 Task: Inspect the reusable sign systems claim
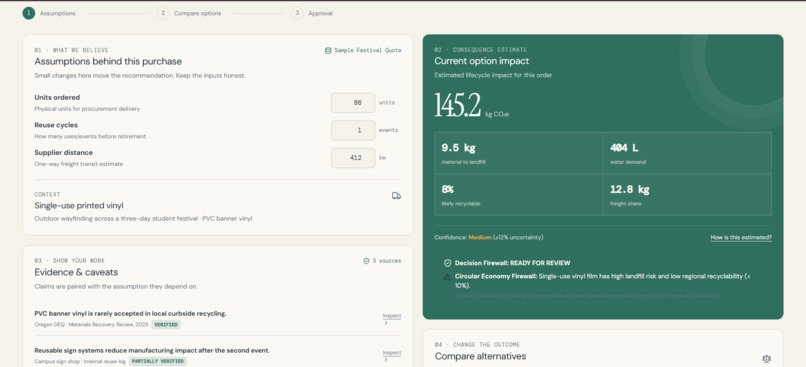click(x=392, y=356)
